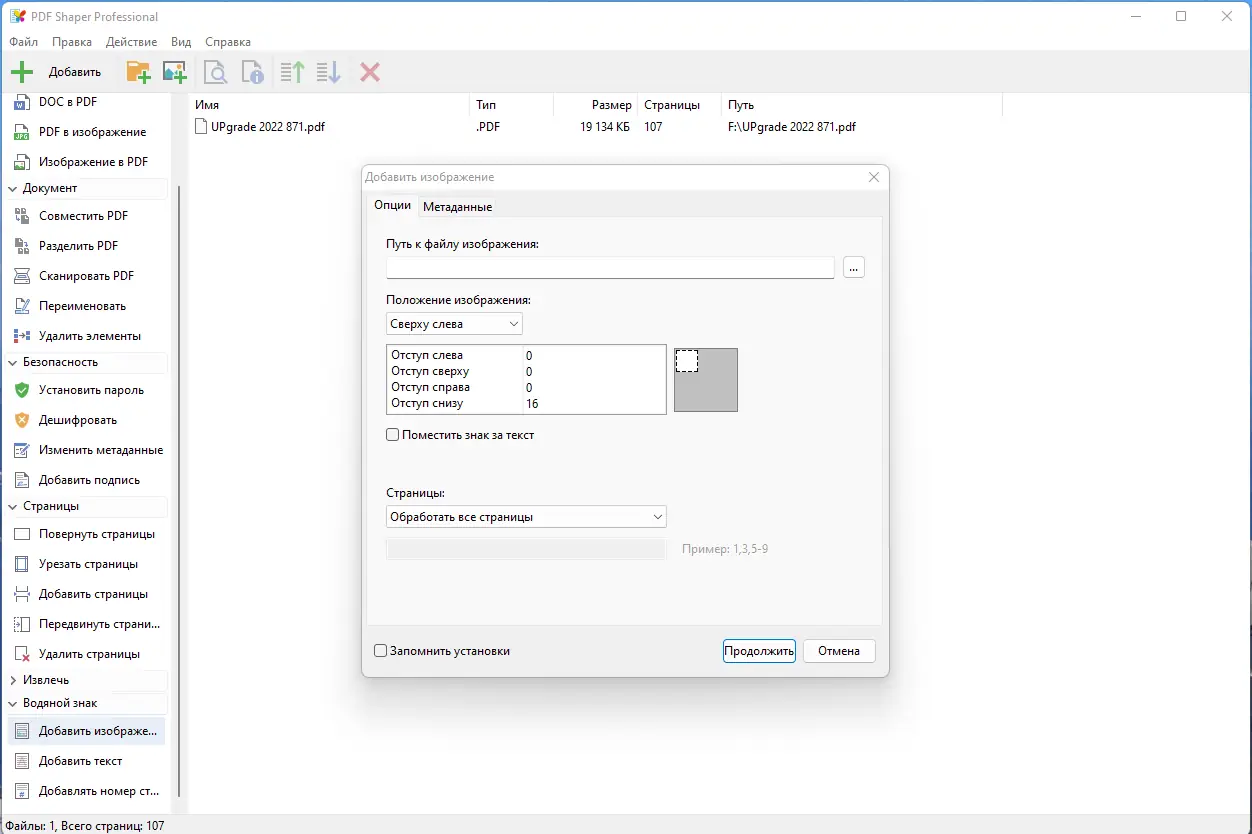
Task: Sort by Размер column header
Action: point(595,105)
